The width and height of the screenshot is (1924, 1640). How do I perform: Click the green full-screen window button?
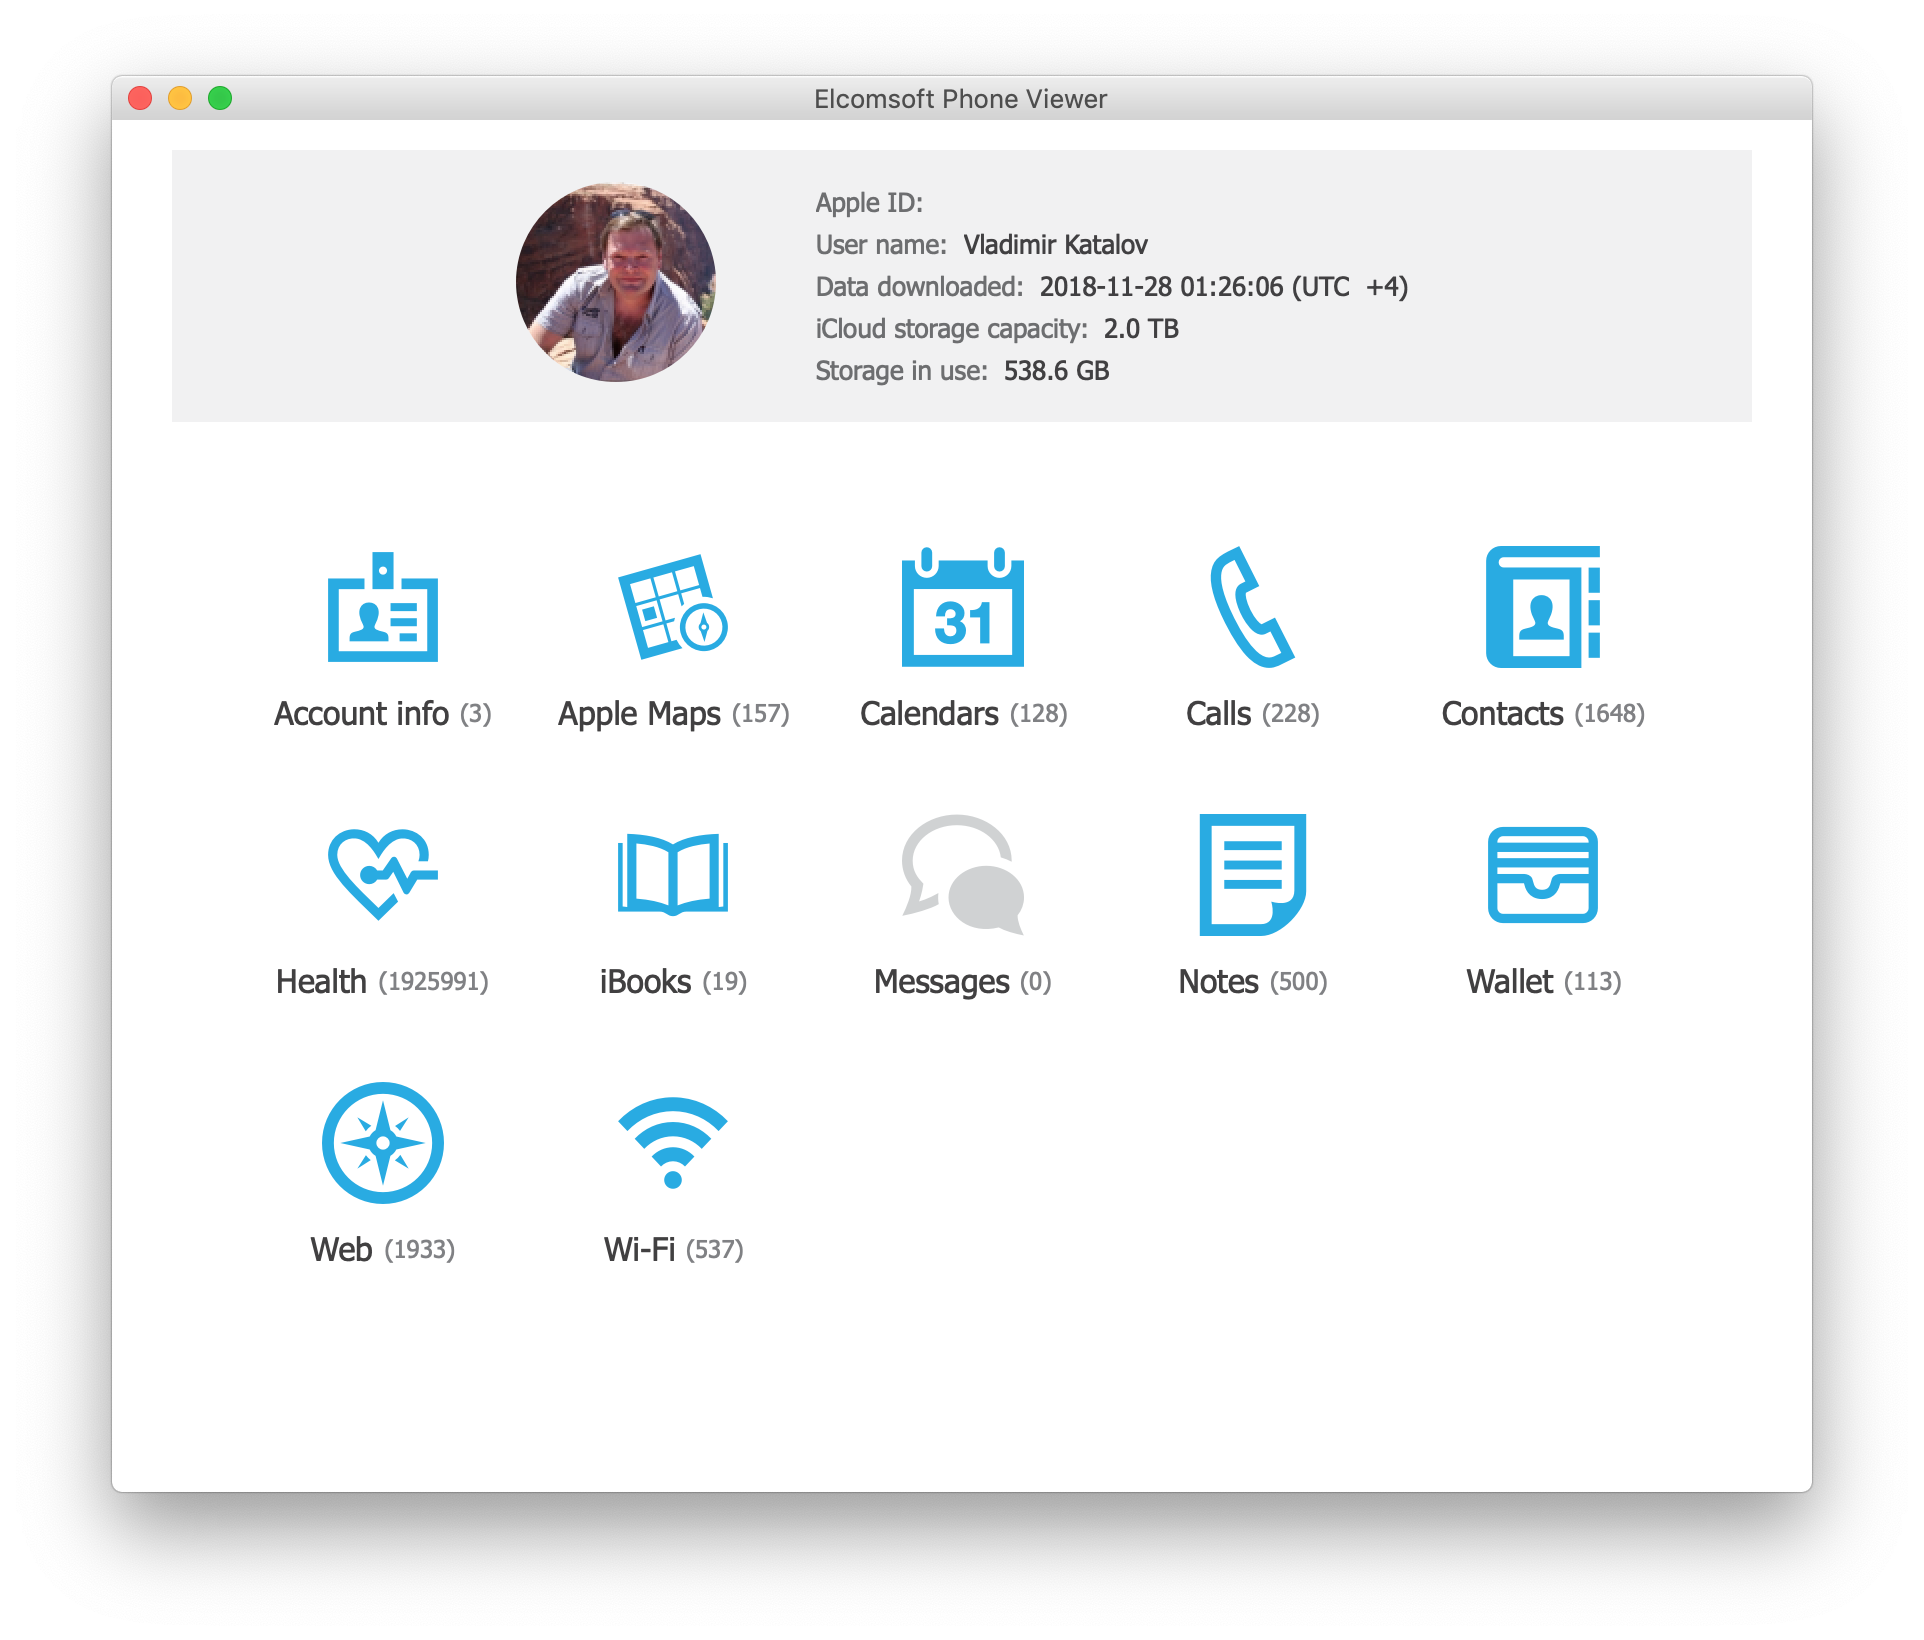220,98
